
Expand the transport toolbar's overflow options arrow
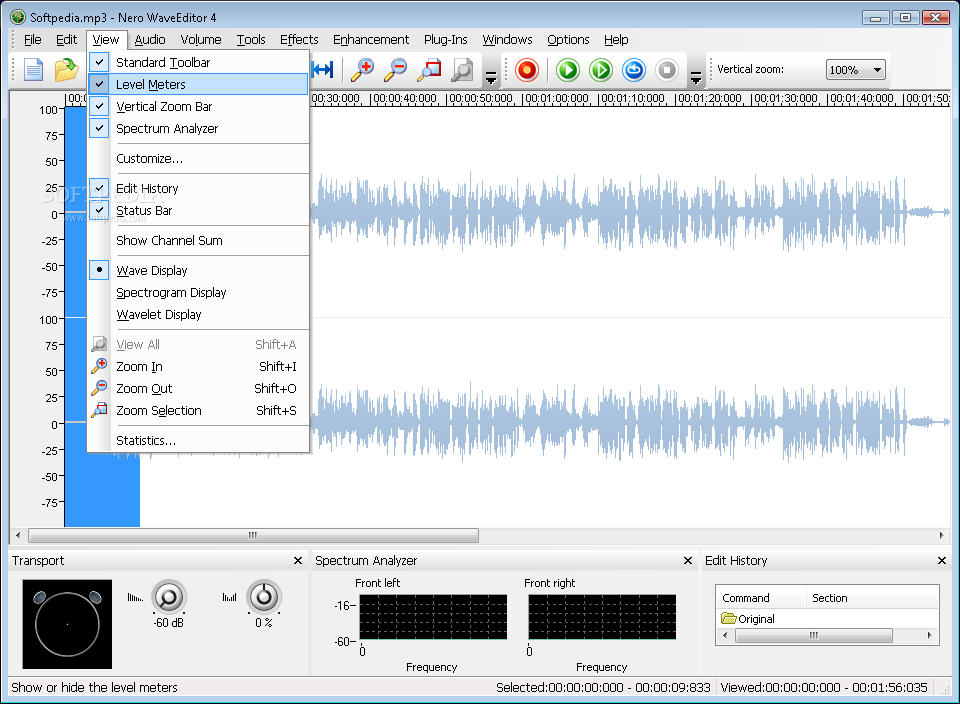click(x=696, y=78)
